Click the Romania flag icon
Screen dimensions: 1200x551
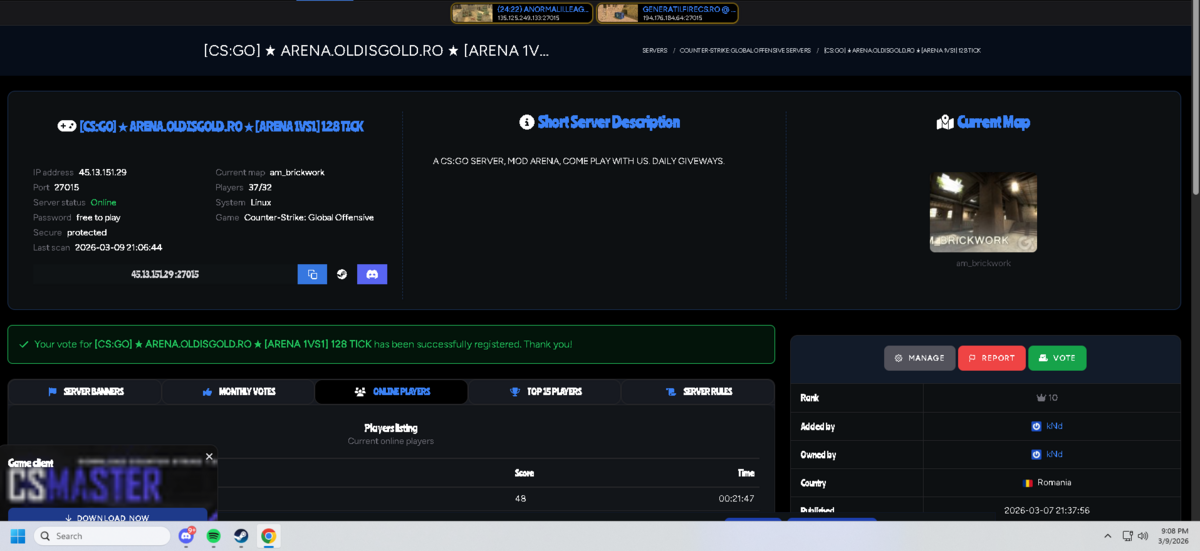pos(1028,483)
